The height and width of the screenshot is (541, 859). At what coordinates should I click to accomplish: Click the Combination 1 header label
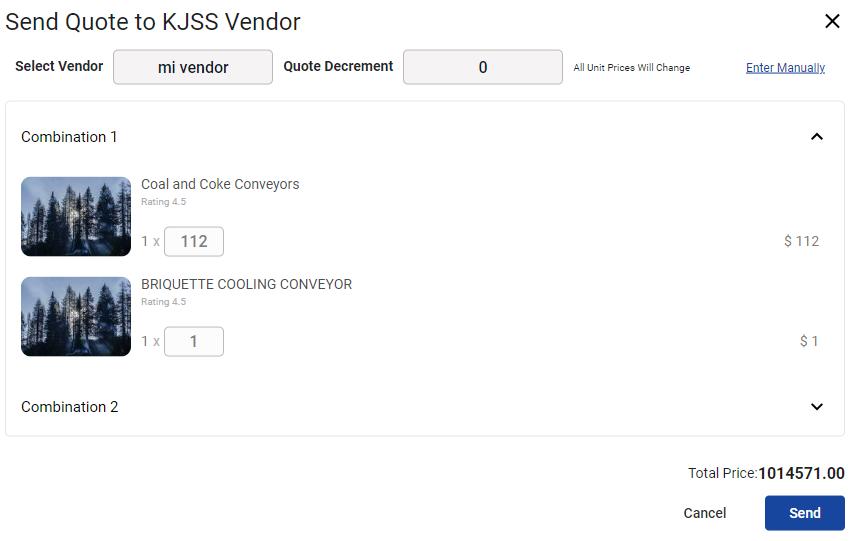tap(69, 137)
